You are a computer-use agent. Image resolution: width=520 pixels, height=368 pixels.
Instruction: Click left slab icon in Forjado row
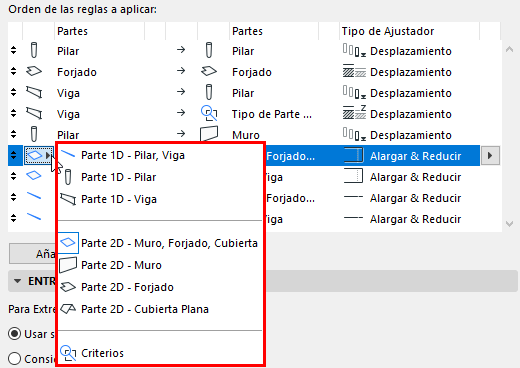point(34,71)
